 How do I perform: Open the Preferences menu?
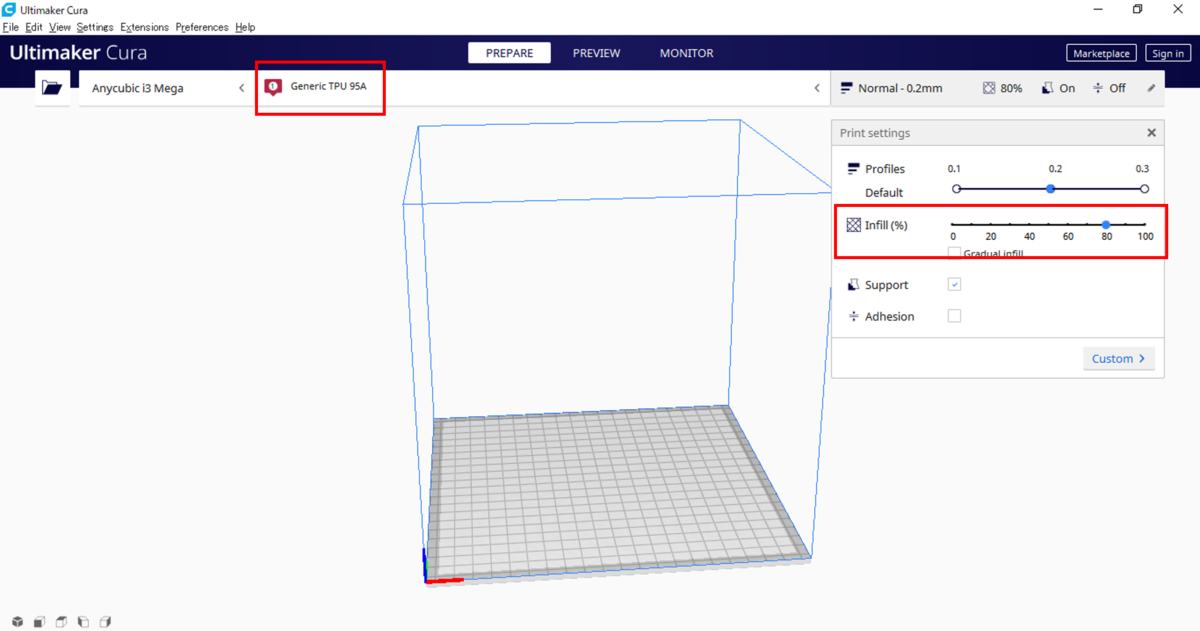click(x=203, y=27)
